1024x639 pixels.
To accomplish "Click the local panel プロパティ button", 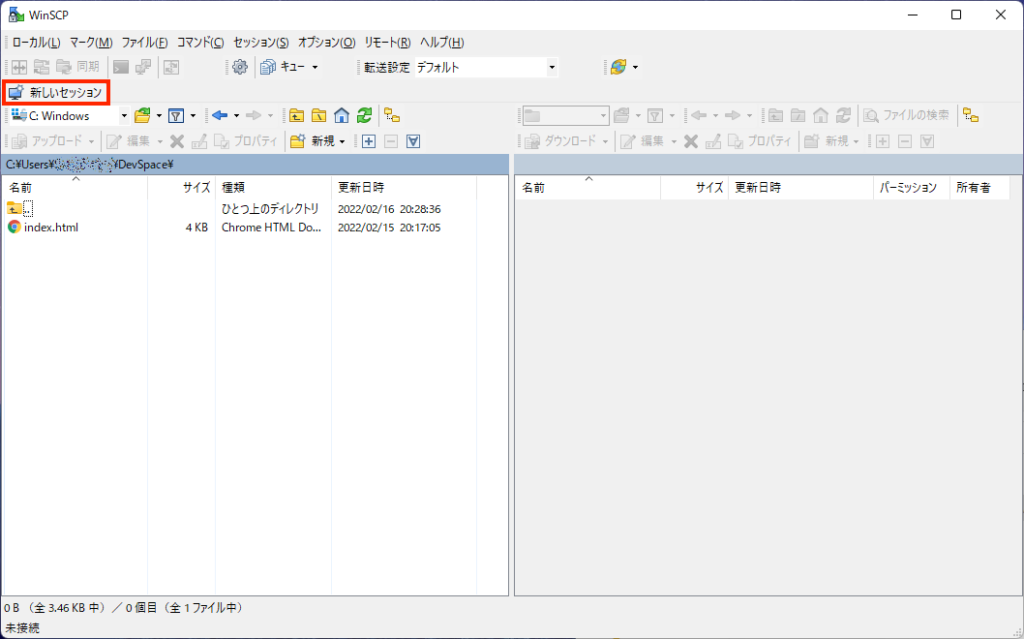I will tap(246, 141).
